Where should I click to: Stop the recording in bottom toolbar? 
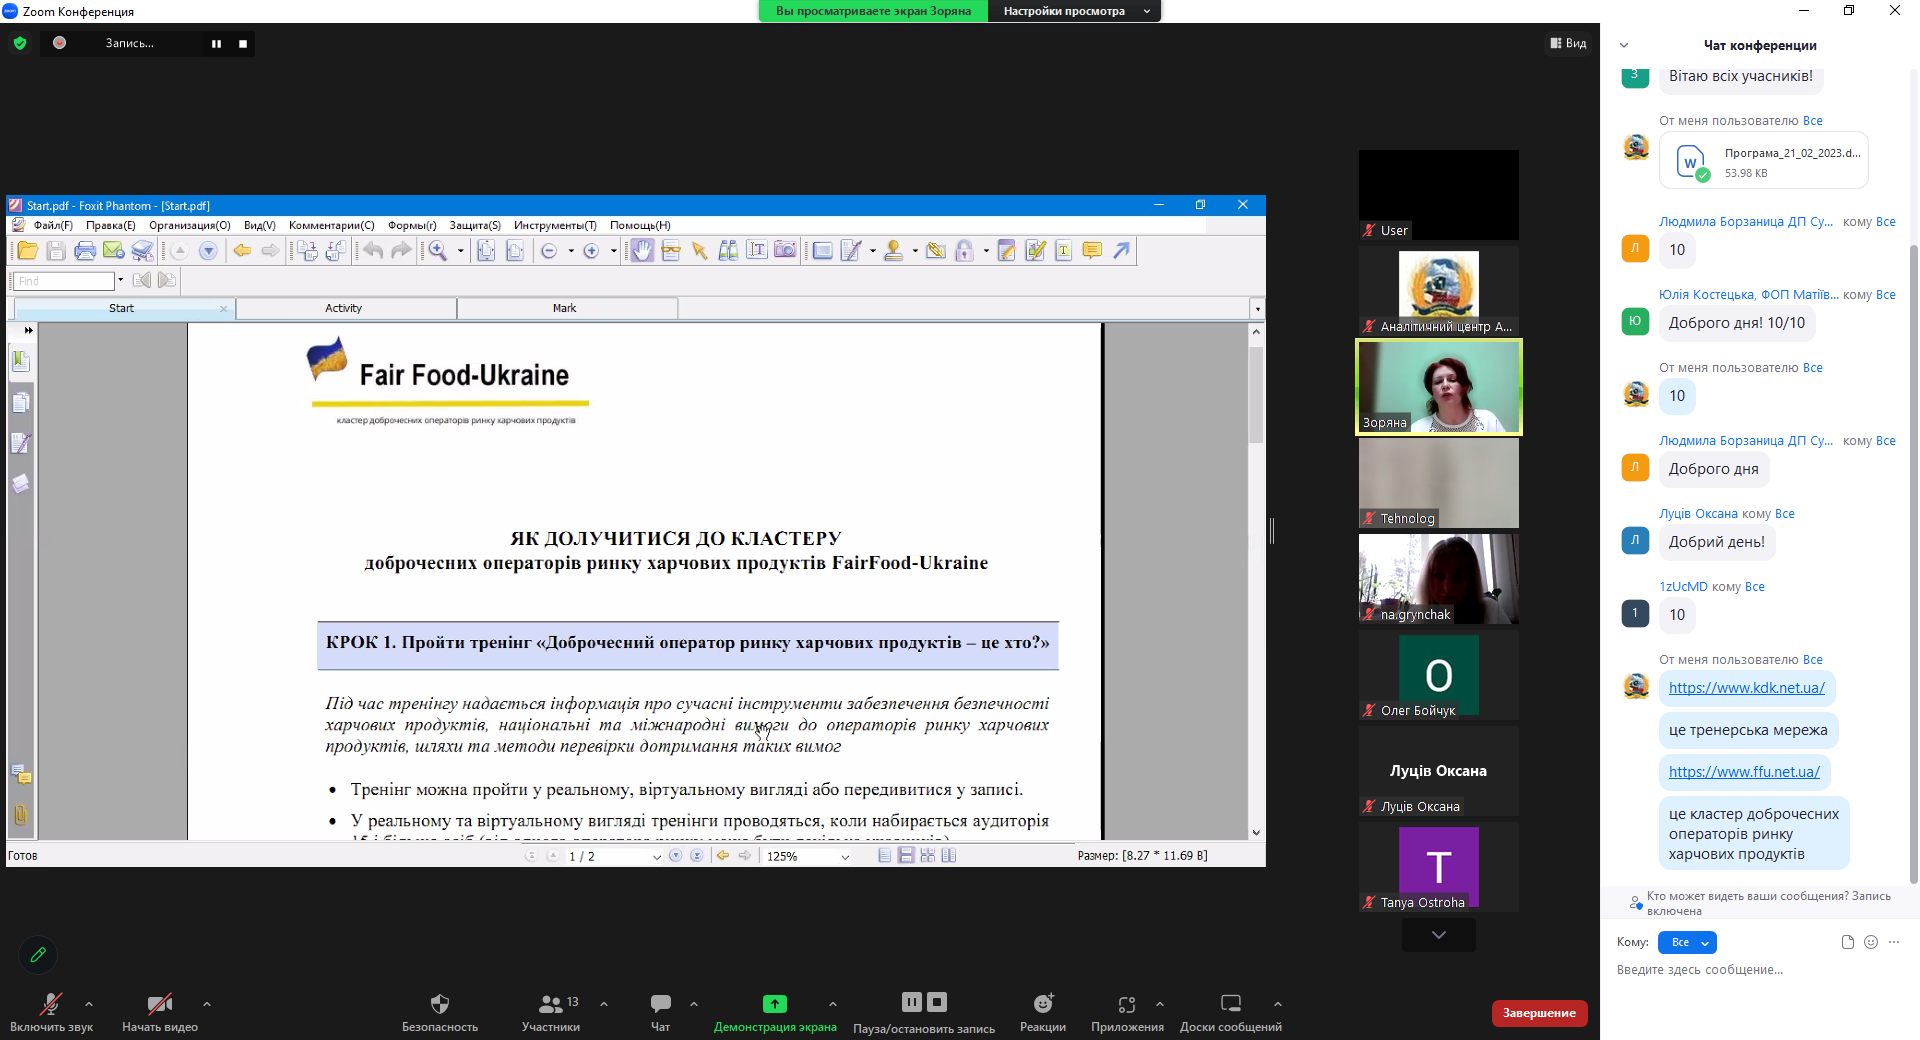937,1002
